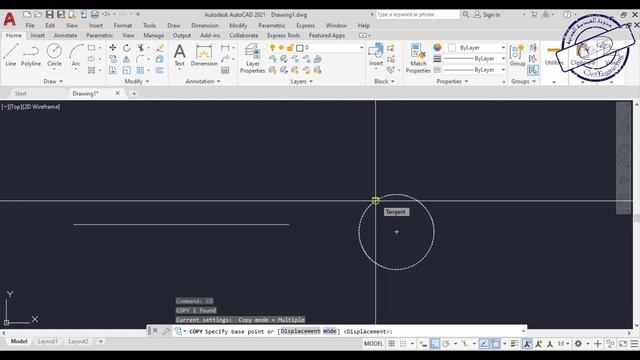Click the Copy tool icon
Screen dimensions: 640x360
point(113,59)
